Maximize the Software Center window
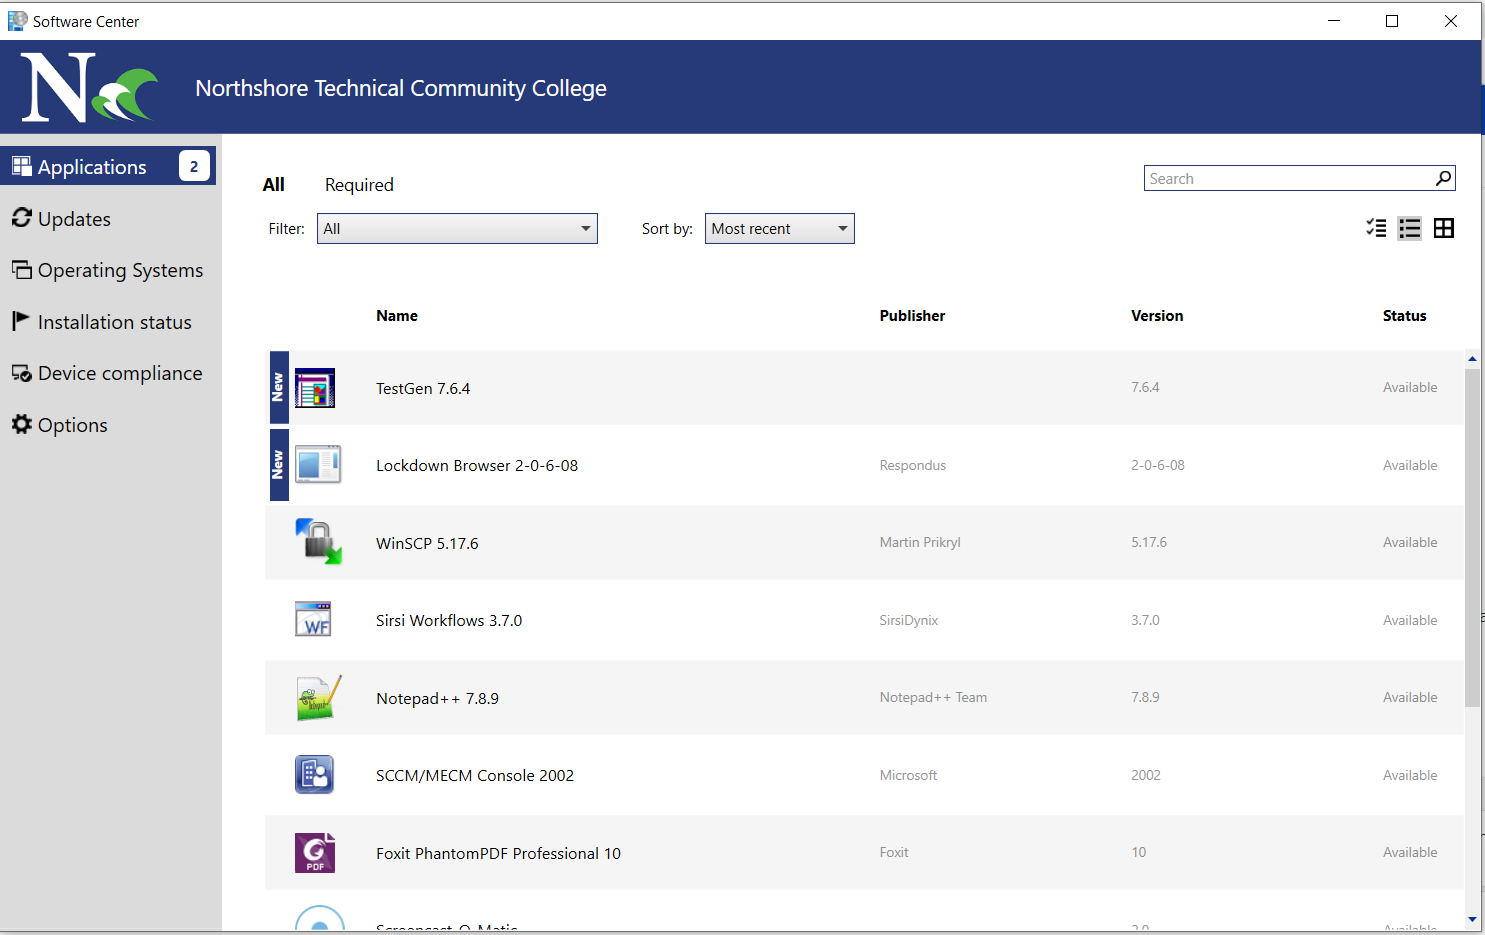1485x935 pixels. point(1392,21)
